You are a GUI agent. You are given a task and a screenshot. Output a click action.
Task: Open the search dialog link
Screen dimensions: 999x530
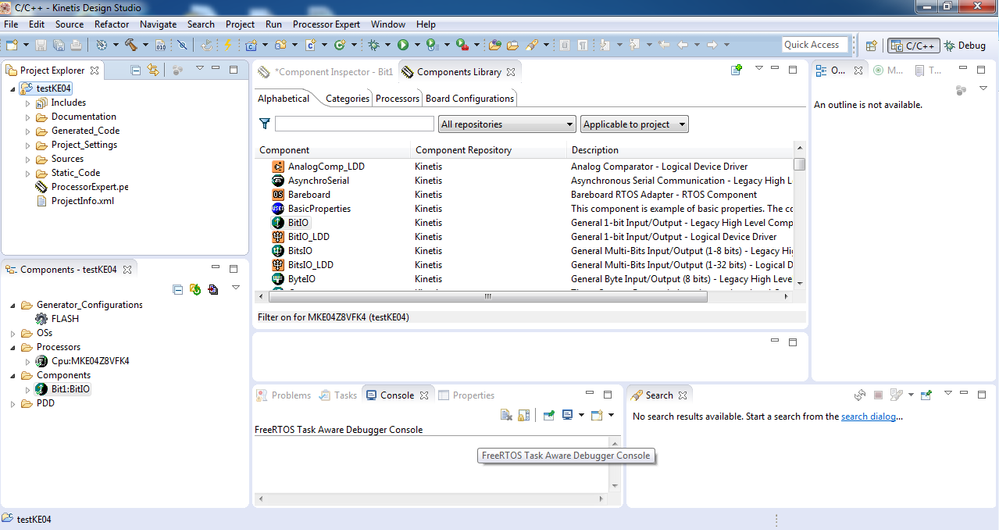tap(869, 416)
